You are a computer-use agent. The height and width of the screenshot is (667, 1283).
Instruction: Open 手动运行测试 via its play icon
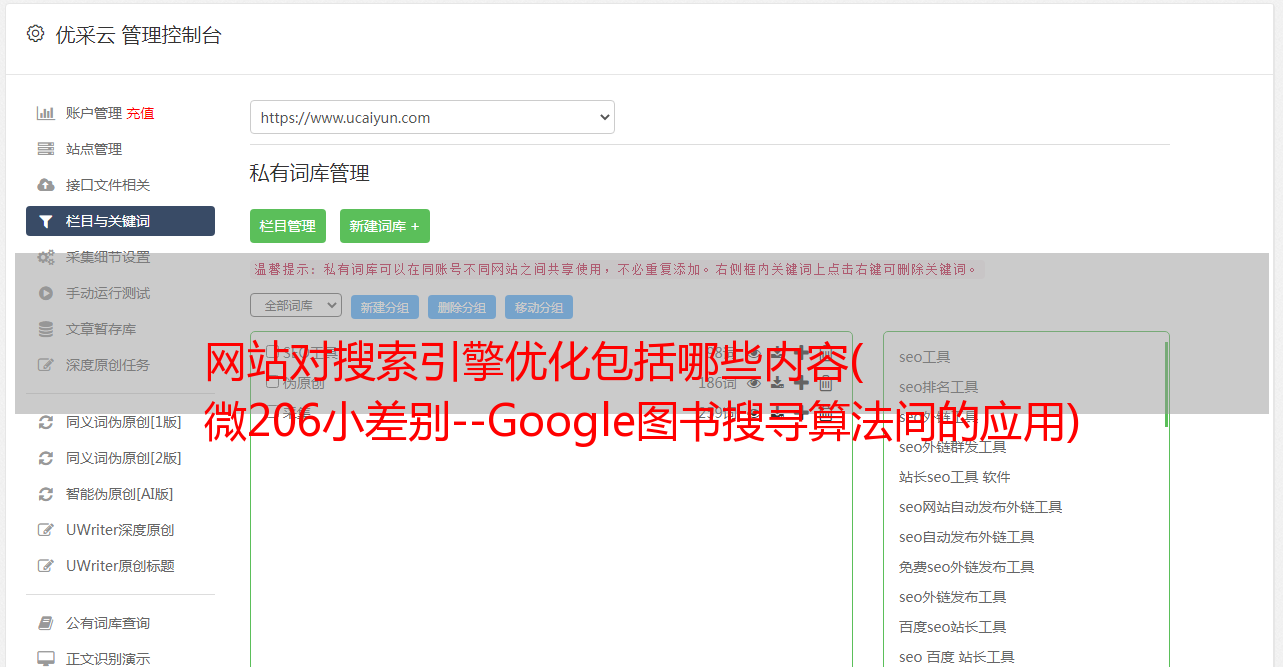pyautogui.click(x=46, y=293)
